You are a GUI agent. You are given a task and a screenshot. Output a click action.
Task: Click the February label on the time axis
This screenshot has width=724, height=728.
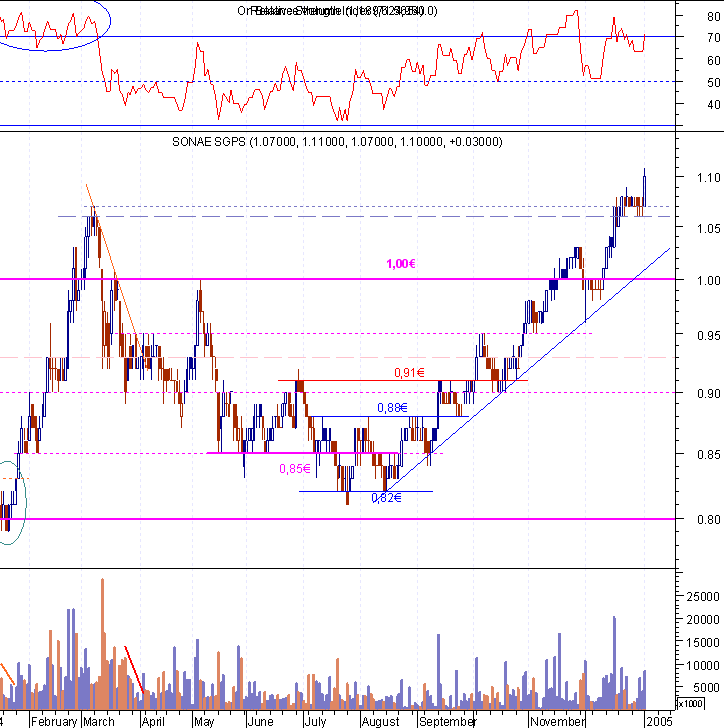(x=54, y=722)
